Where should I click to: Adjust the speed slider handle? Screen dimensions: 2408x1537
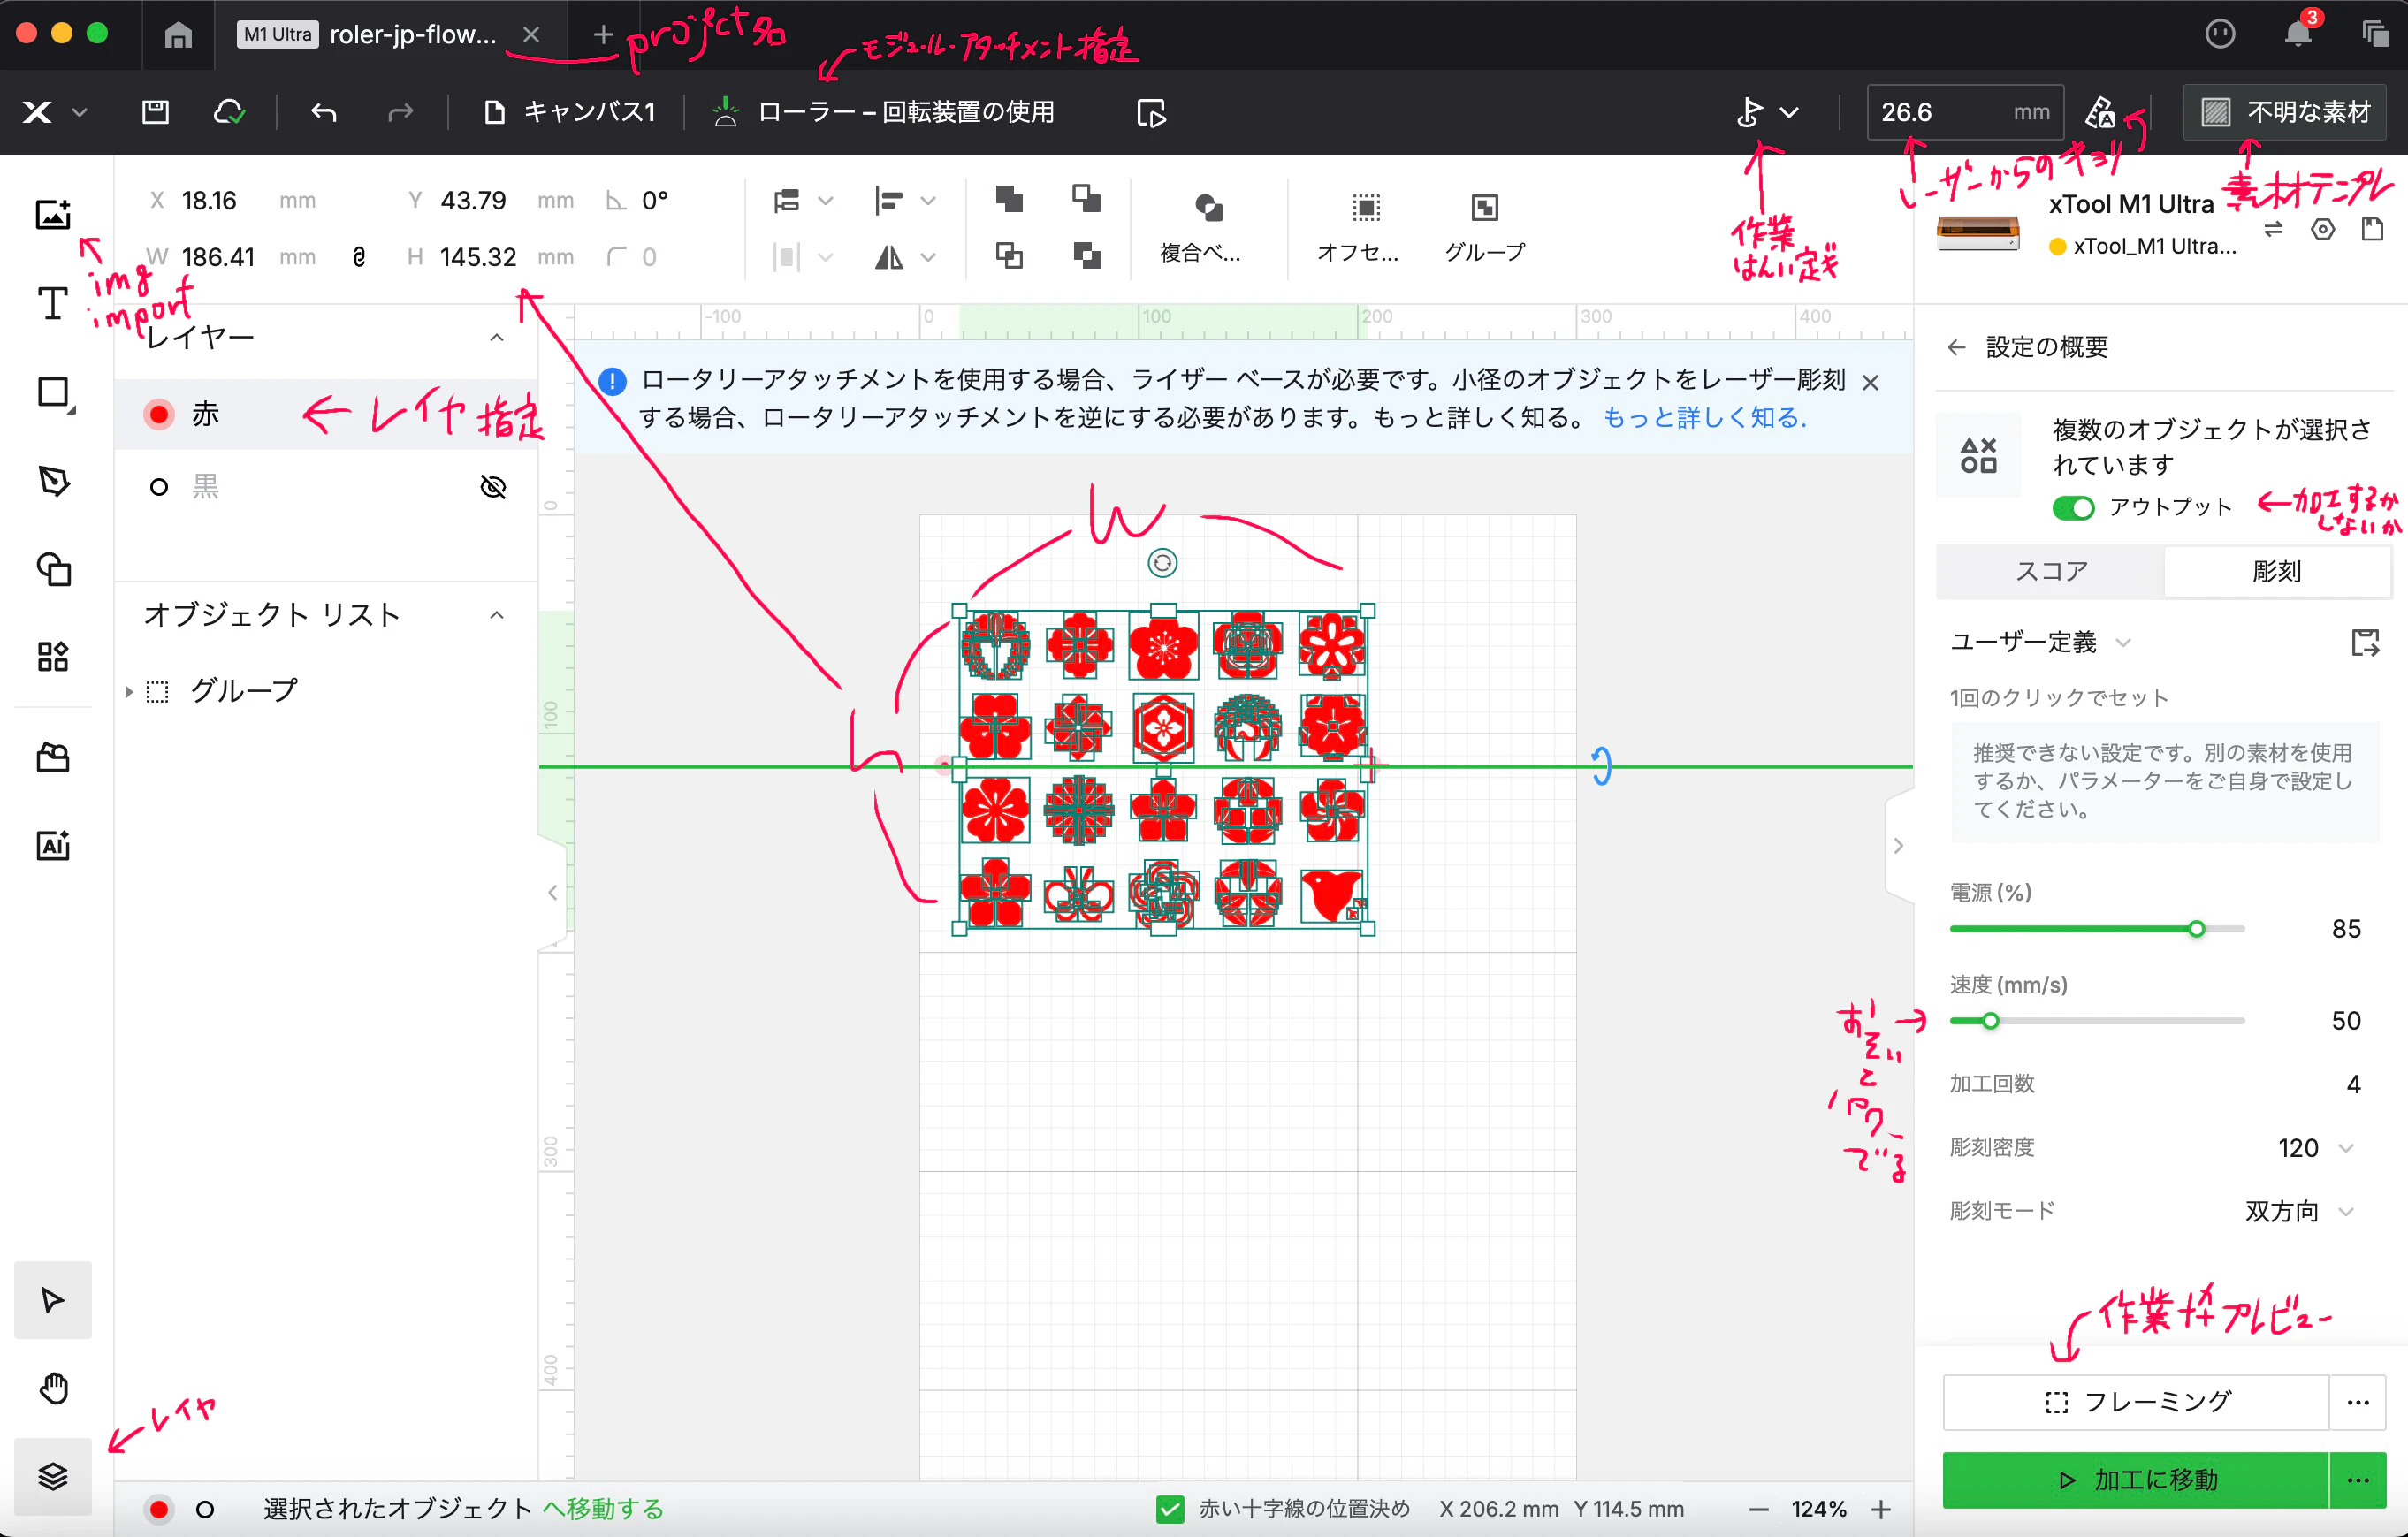(x=1990, y=1021)
